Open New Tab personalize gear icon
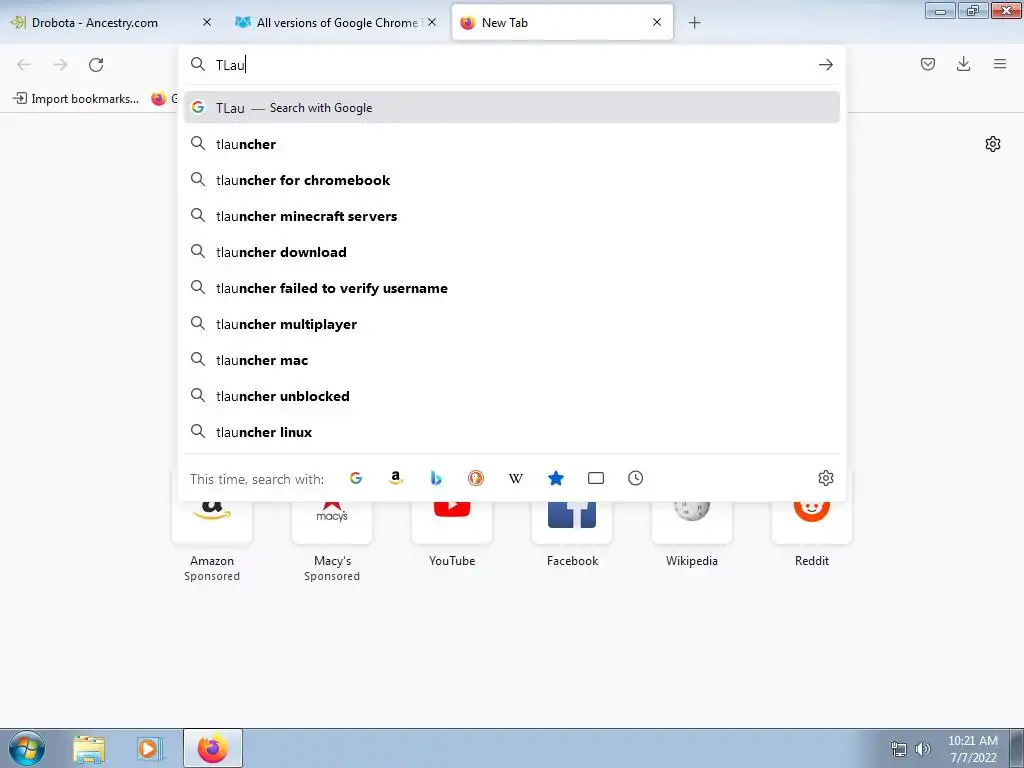This screenshot has height=768, width=1024. tap(993, 144)
